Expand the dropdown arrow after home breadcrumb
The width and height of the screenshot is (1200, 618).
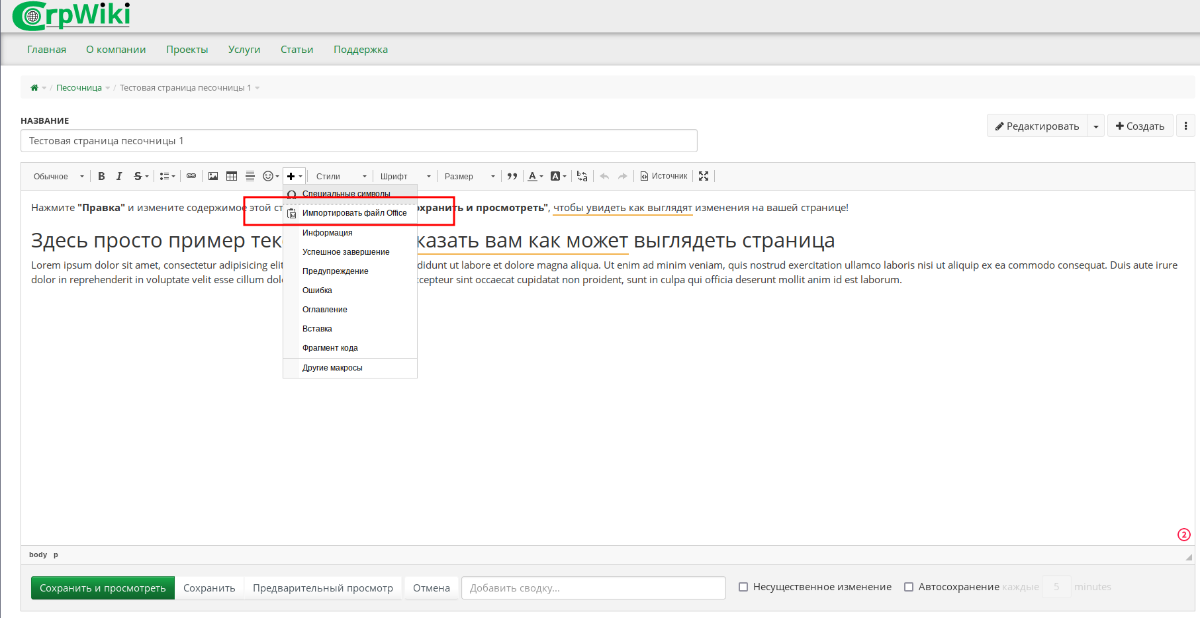(44, 88)
